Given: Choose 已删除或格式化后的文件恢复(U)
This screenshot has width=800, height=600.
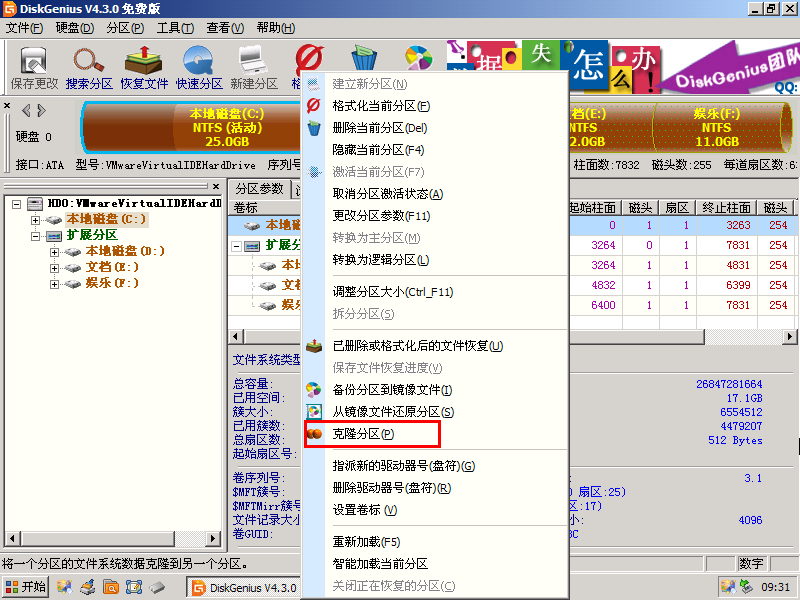Looking at the screenshot, I should coord(436,345).
